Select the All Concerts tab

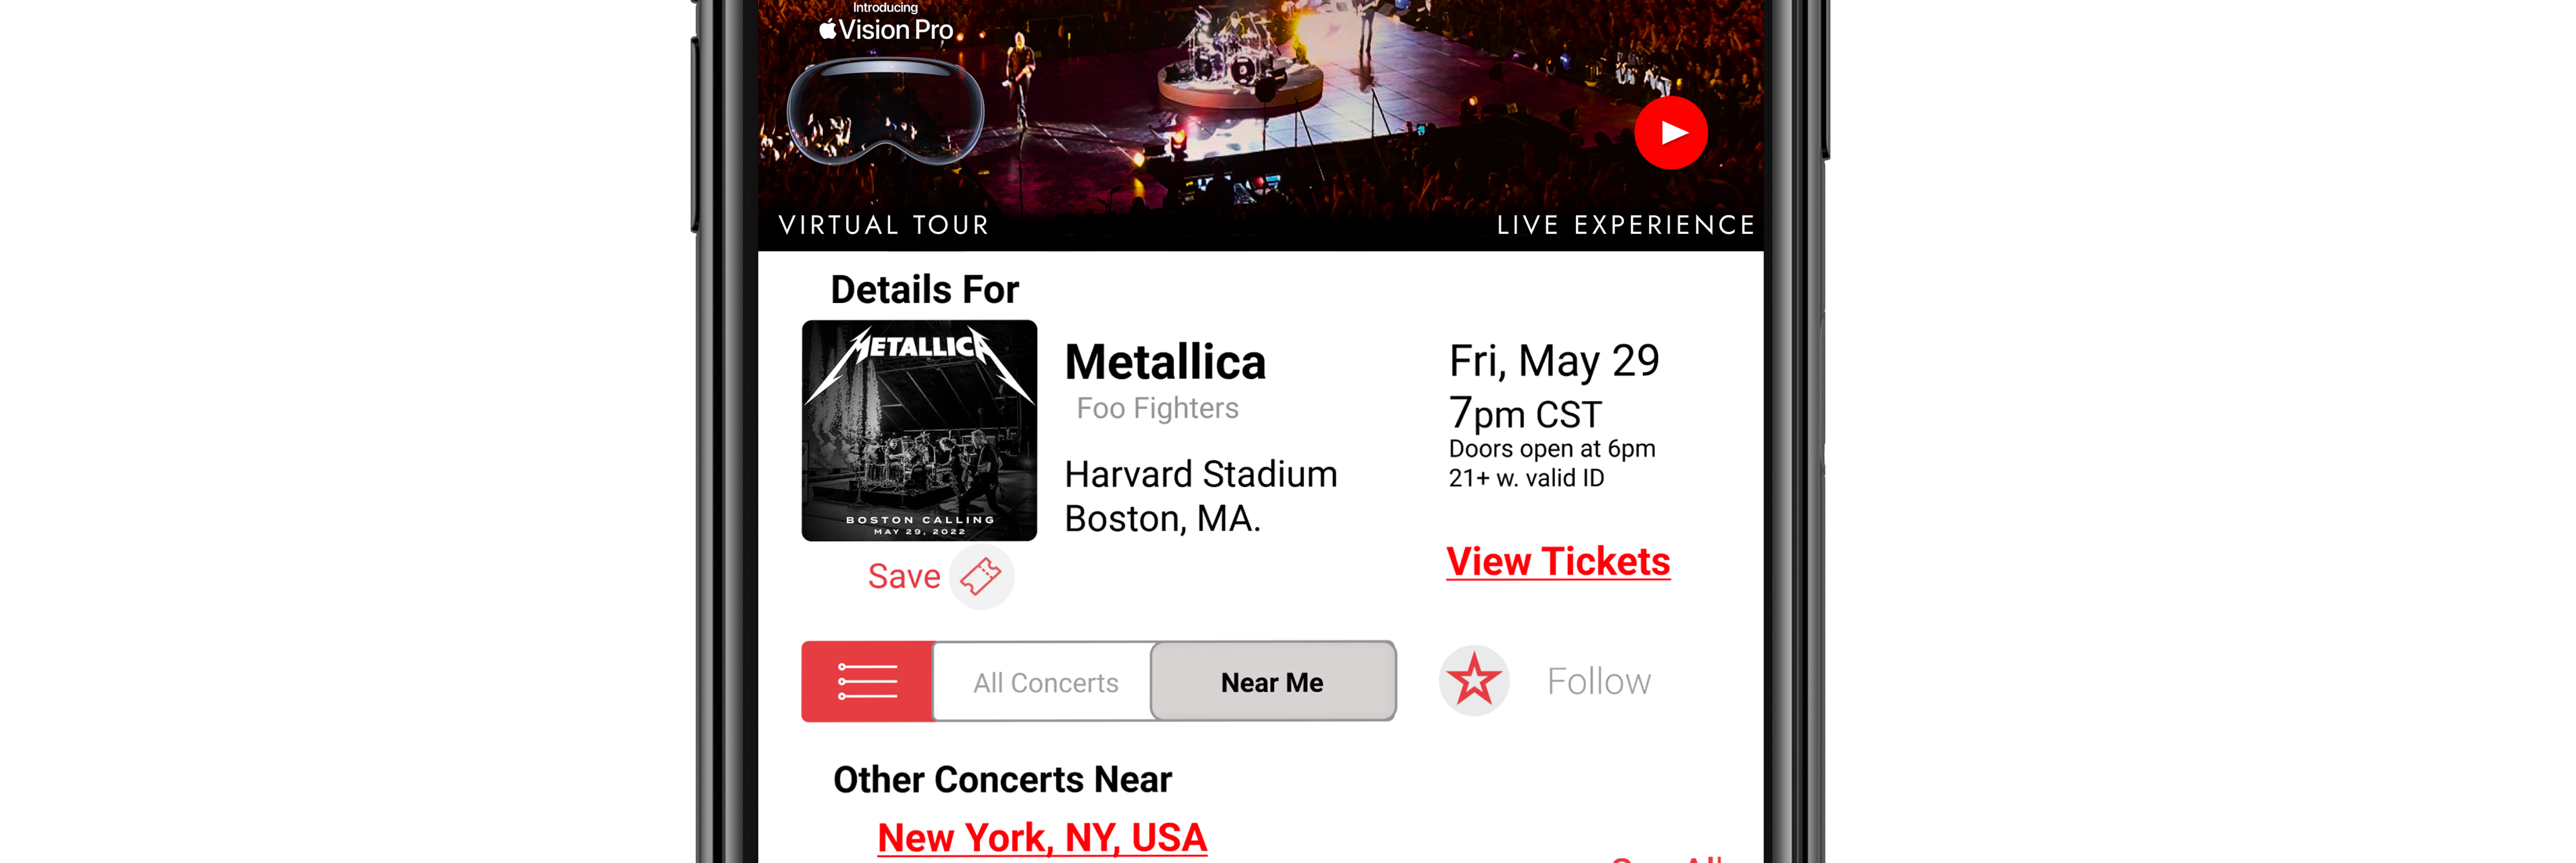coord(1045,683)
